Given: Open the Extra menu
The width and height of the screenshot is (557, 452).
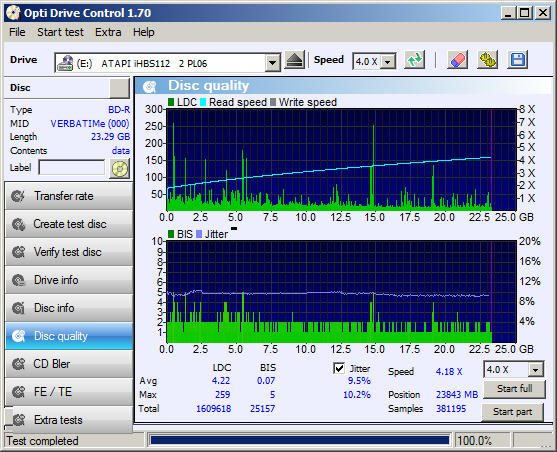Looking at the screenshot, I should [x=108, y=32].
